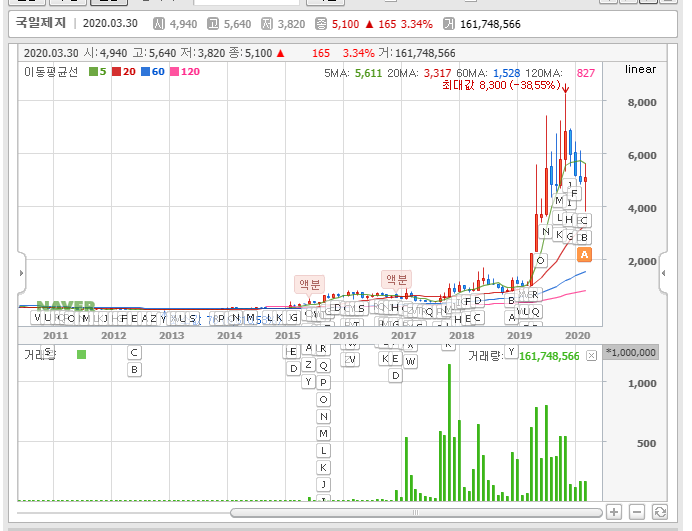Screen dimensions: 692x531
Task: Click the horizontal chart scrollbar thumb
Action: [416, 512]
